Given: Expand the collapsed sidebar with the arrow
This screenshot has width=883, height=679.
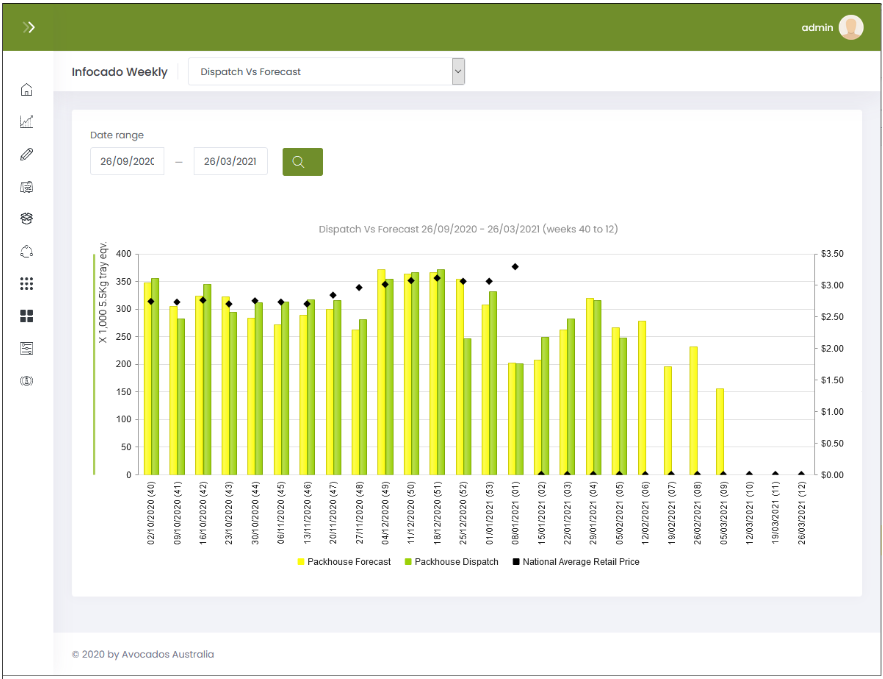Looking at the screenshot, I should point(31,26).
